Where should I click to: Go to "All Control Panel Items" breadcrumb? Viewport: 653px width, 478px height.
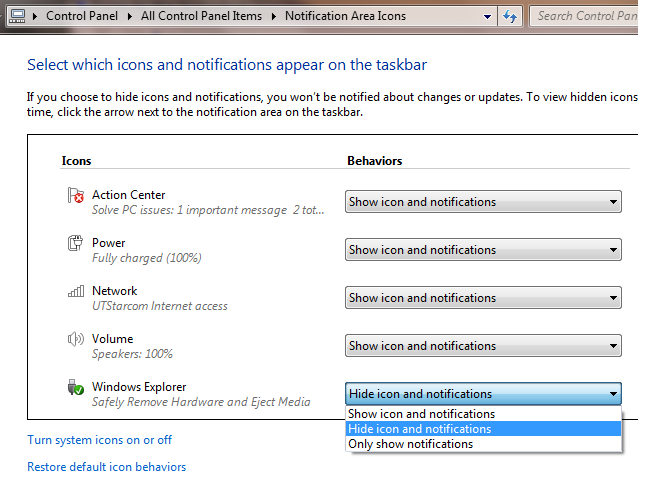click(201, 16)
